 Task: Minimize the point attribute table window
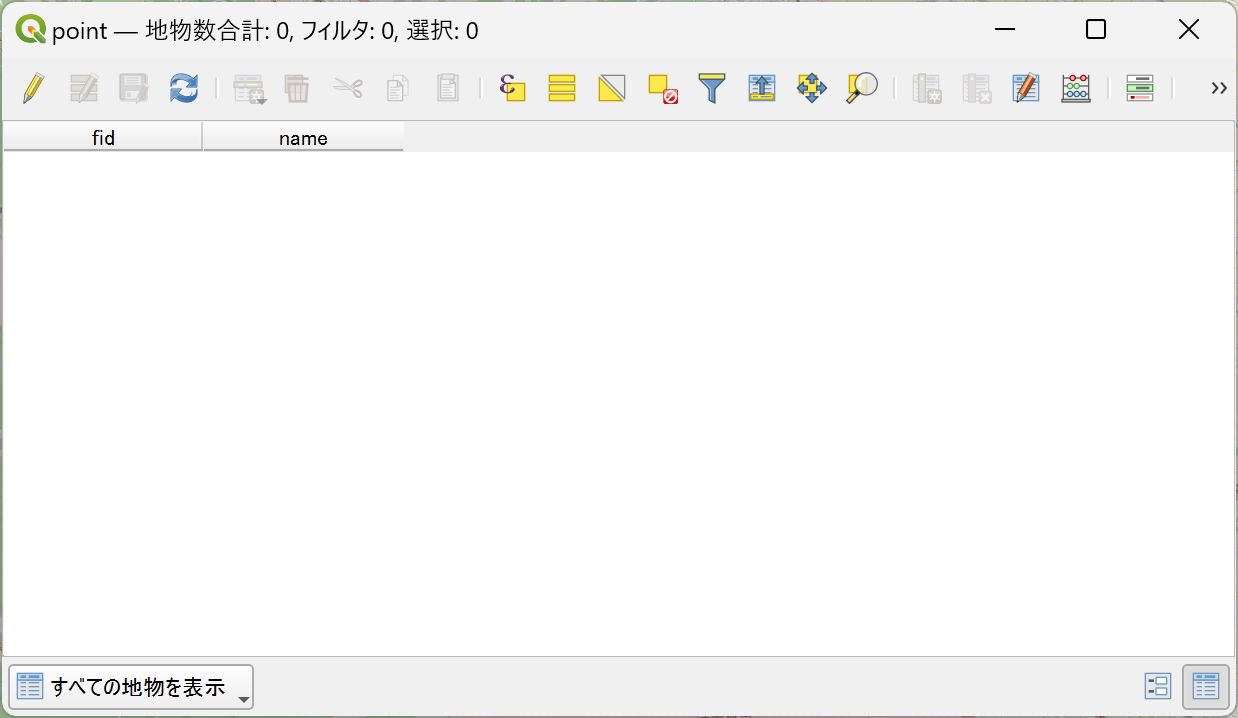tap(1004, 30)
